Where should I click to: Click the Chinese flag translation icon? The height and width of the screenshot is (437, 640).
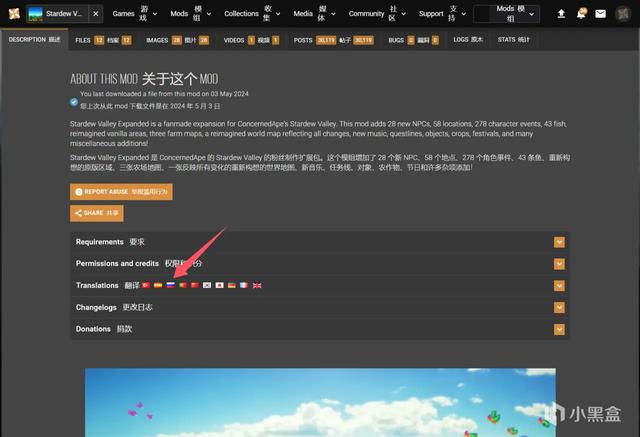pos(195,285)
